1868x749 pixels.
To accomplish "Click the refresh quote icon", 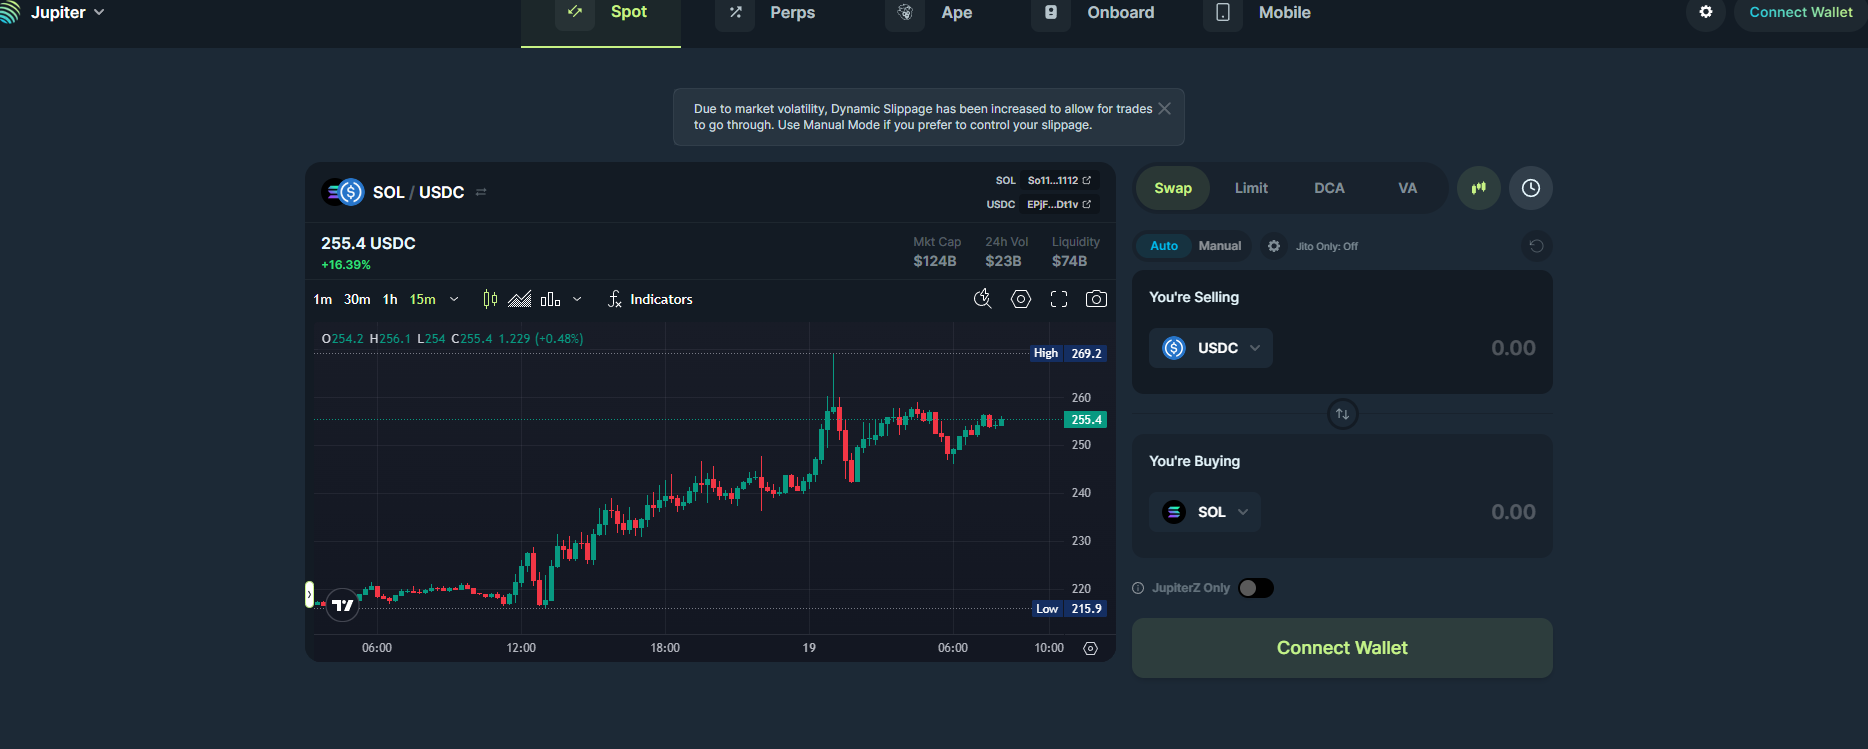I will tap(1537, 246).
